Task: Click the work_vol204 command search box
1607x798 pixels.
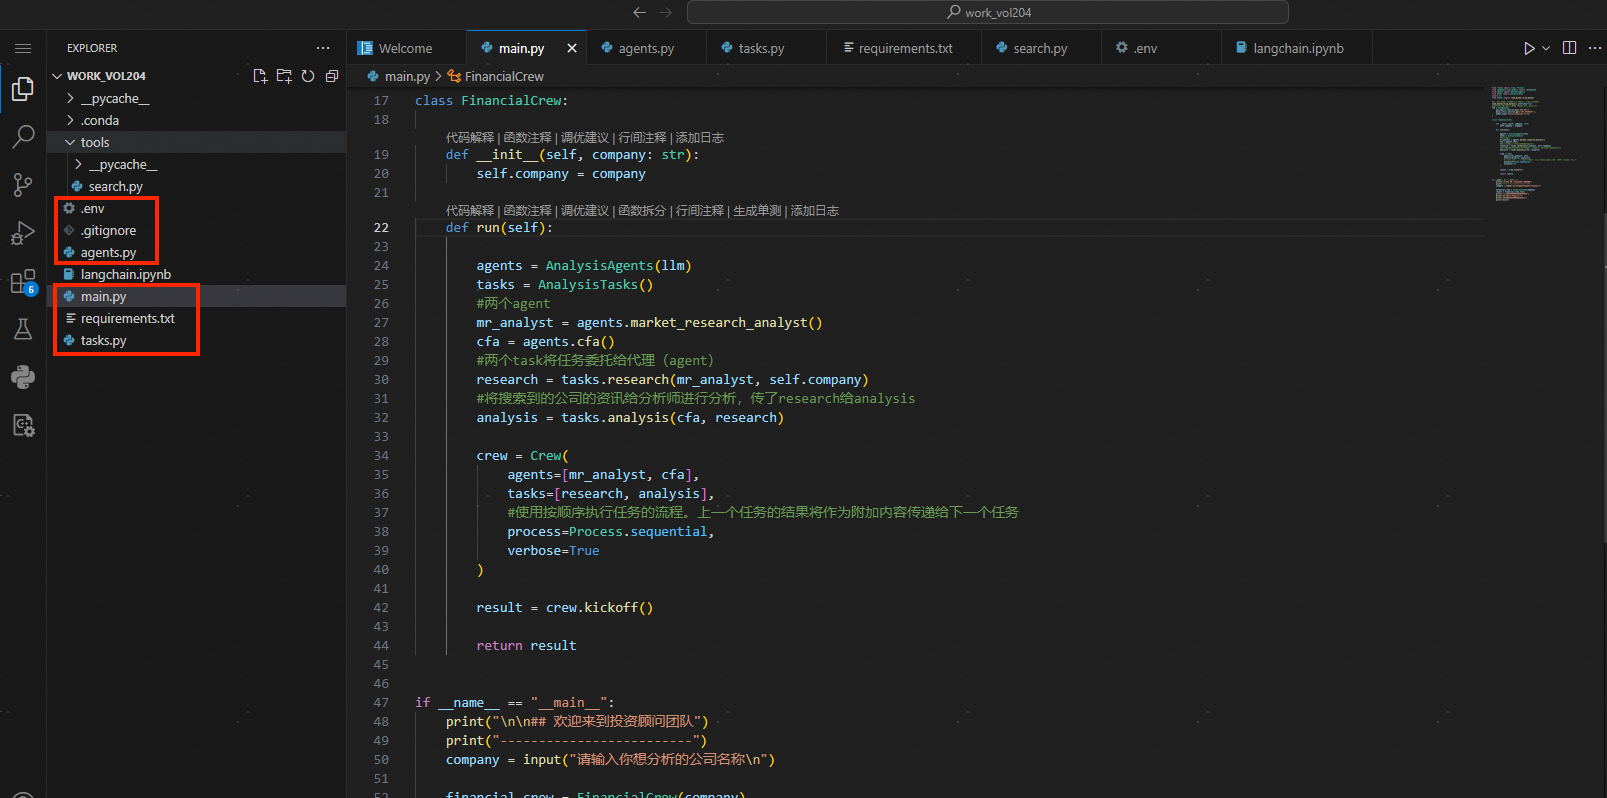Action: pyautogui.click(x=988, y=12)
